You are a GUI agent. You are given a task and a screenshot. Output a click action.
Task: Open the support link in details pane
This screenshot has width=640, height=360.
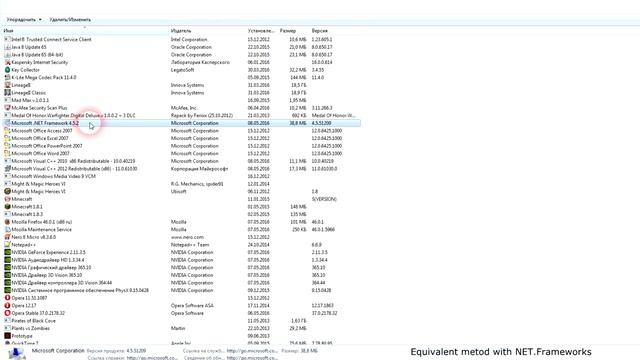pos(252,351)
